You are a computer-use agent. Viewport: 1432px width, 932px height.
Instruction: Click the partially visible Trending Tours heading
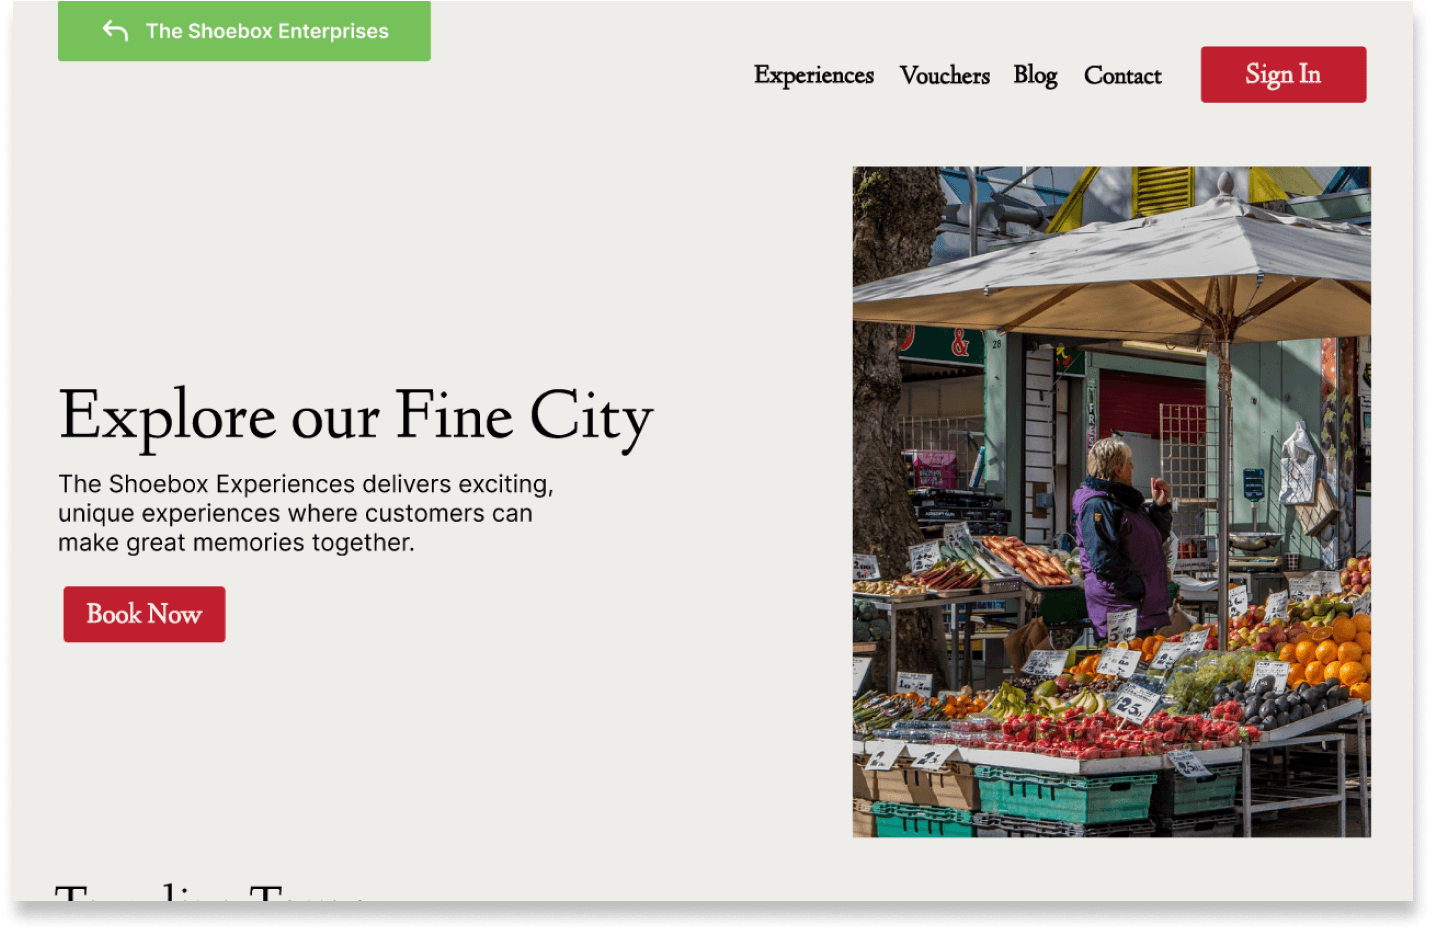tap(210, 891)
